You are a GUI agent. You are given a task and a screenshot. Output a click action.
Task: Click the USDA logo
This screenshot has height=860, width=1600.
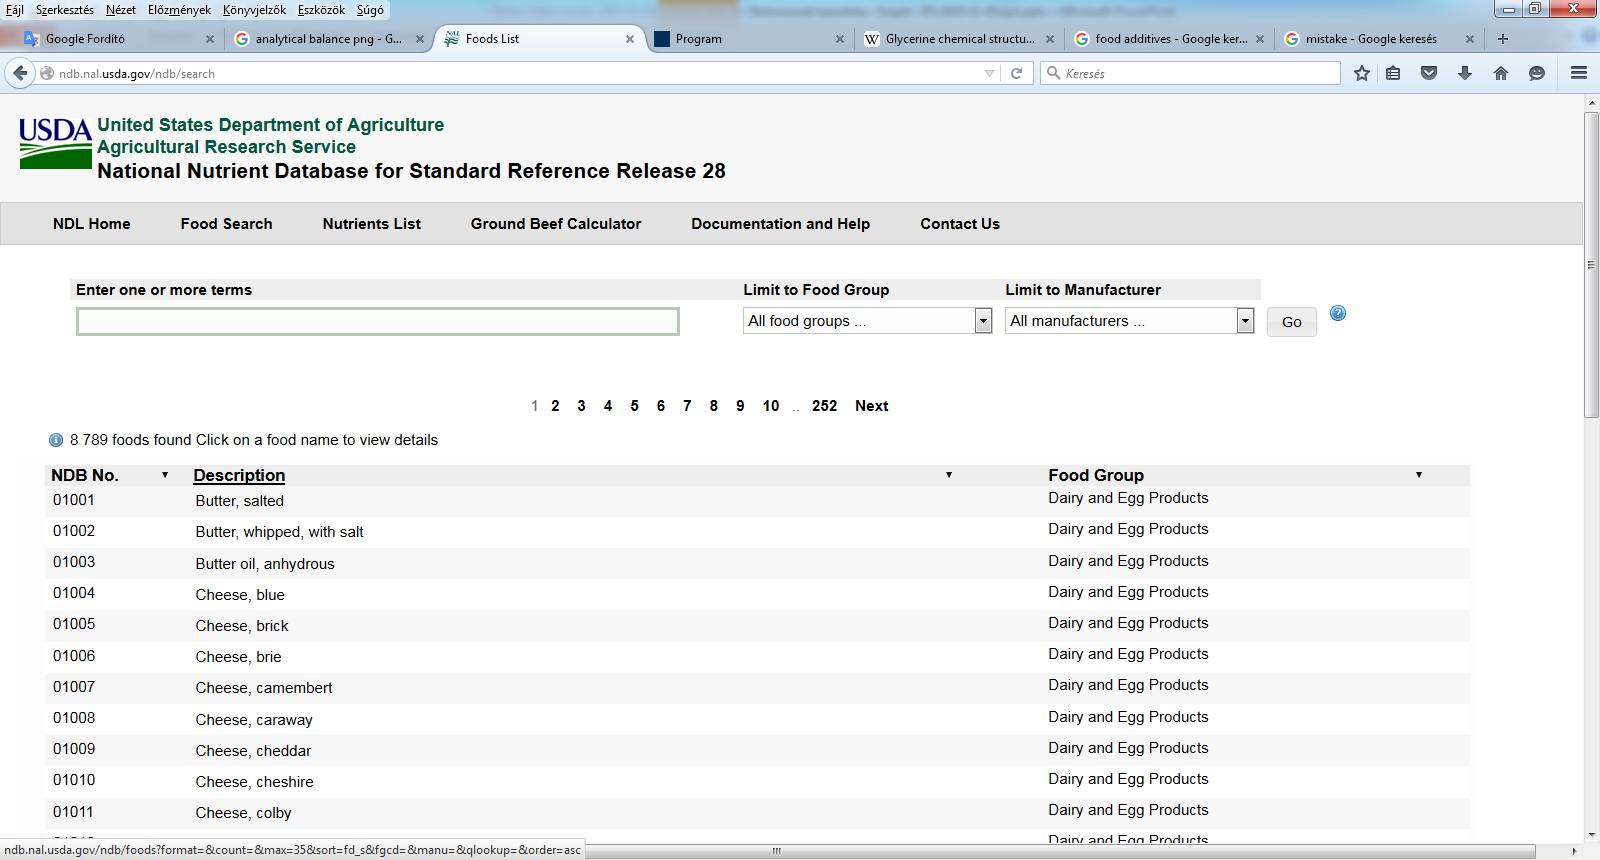[55, 143]
